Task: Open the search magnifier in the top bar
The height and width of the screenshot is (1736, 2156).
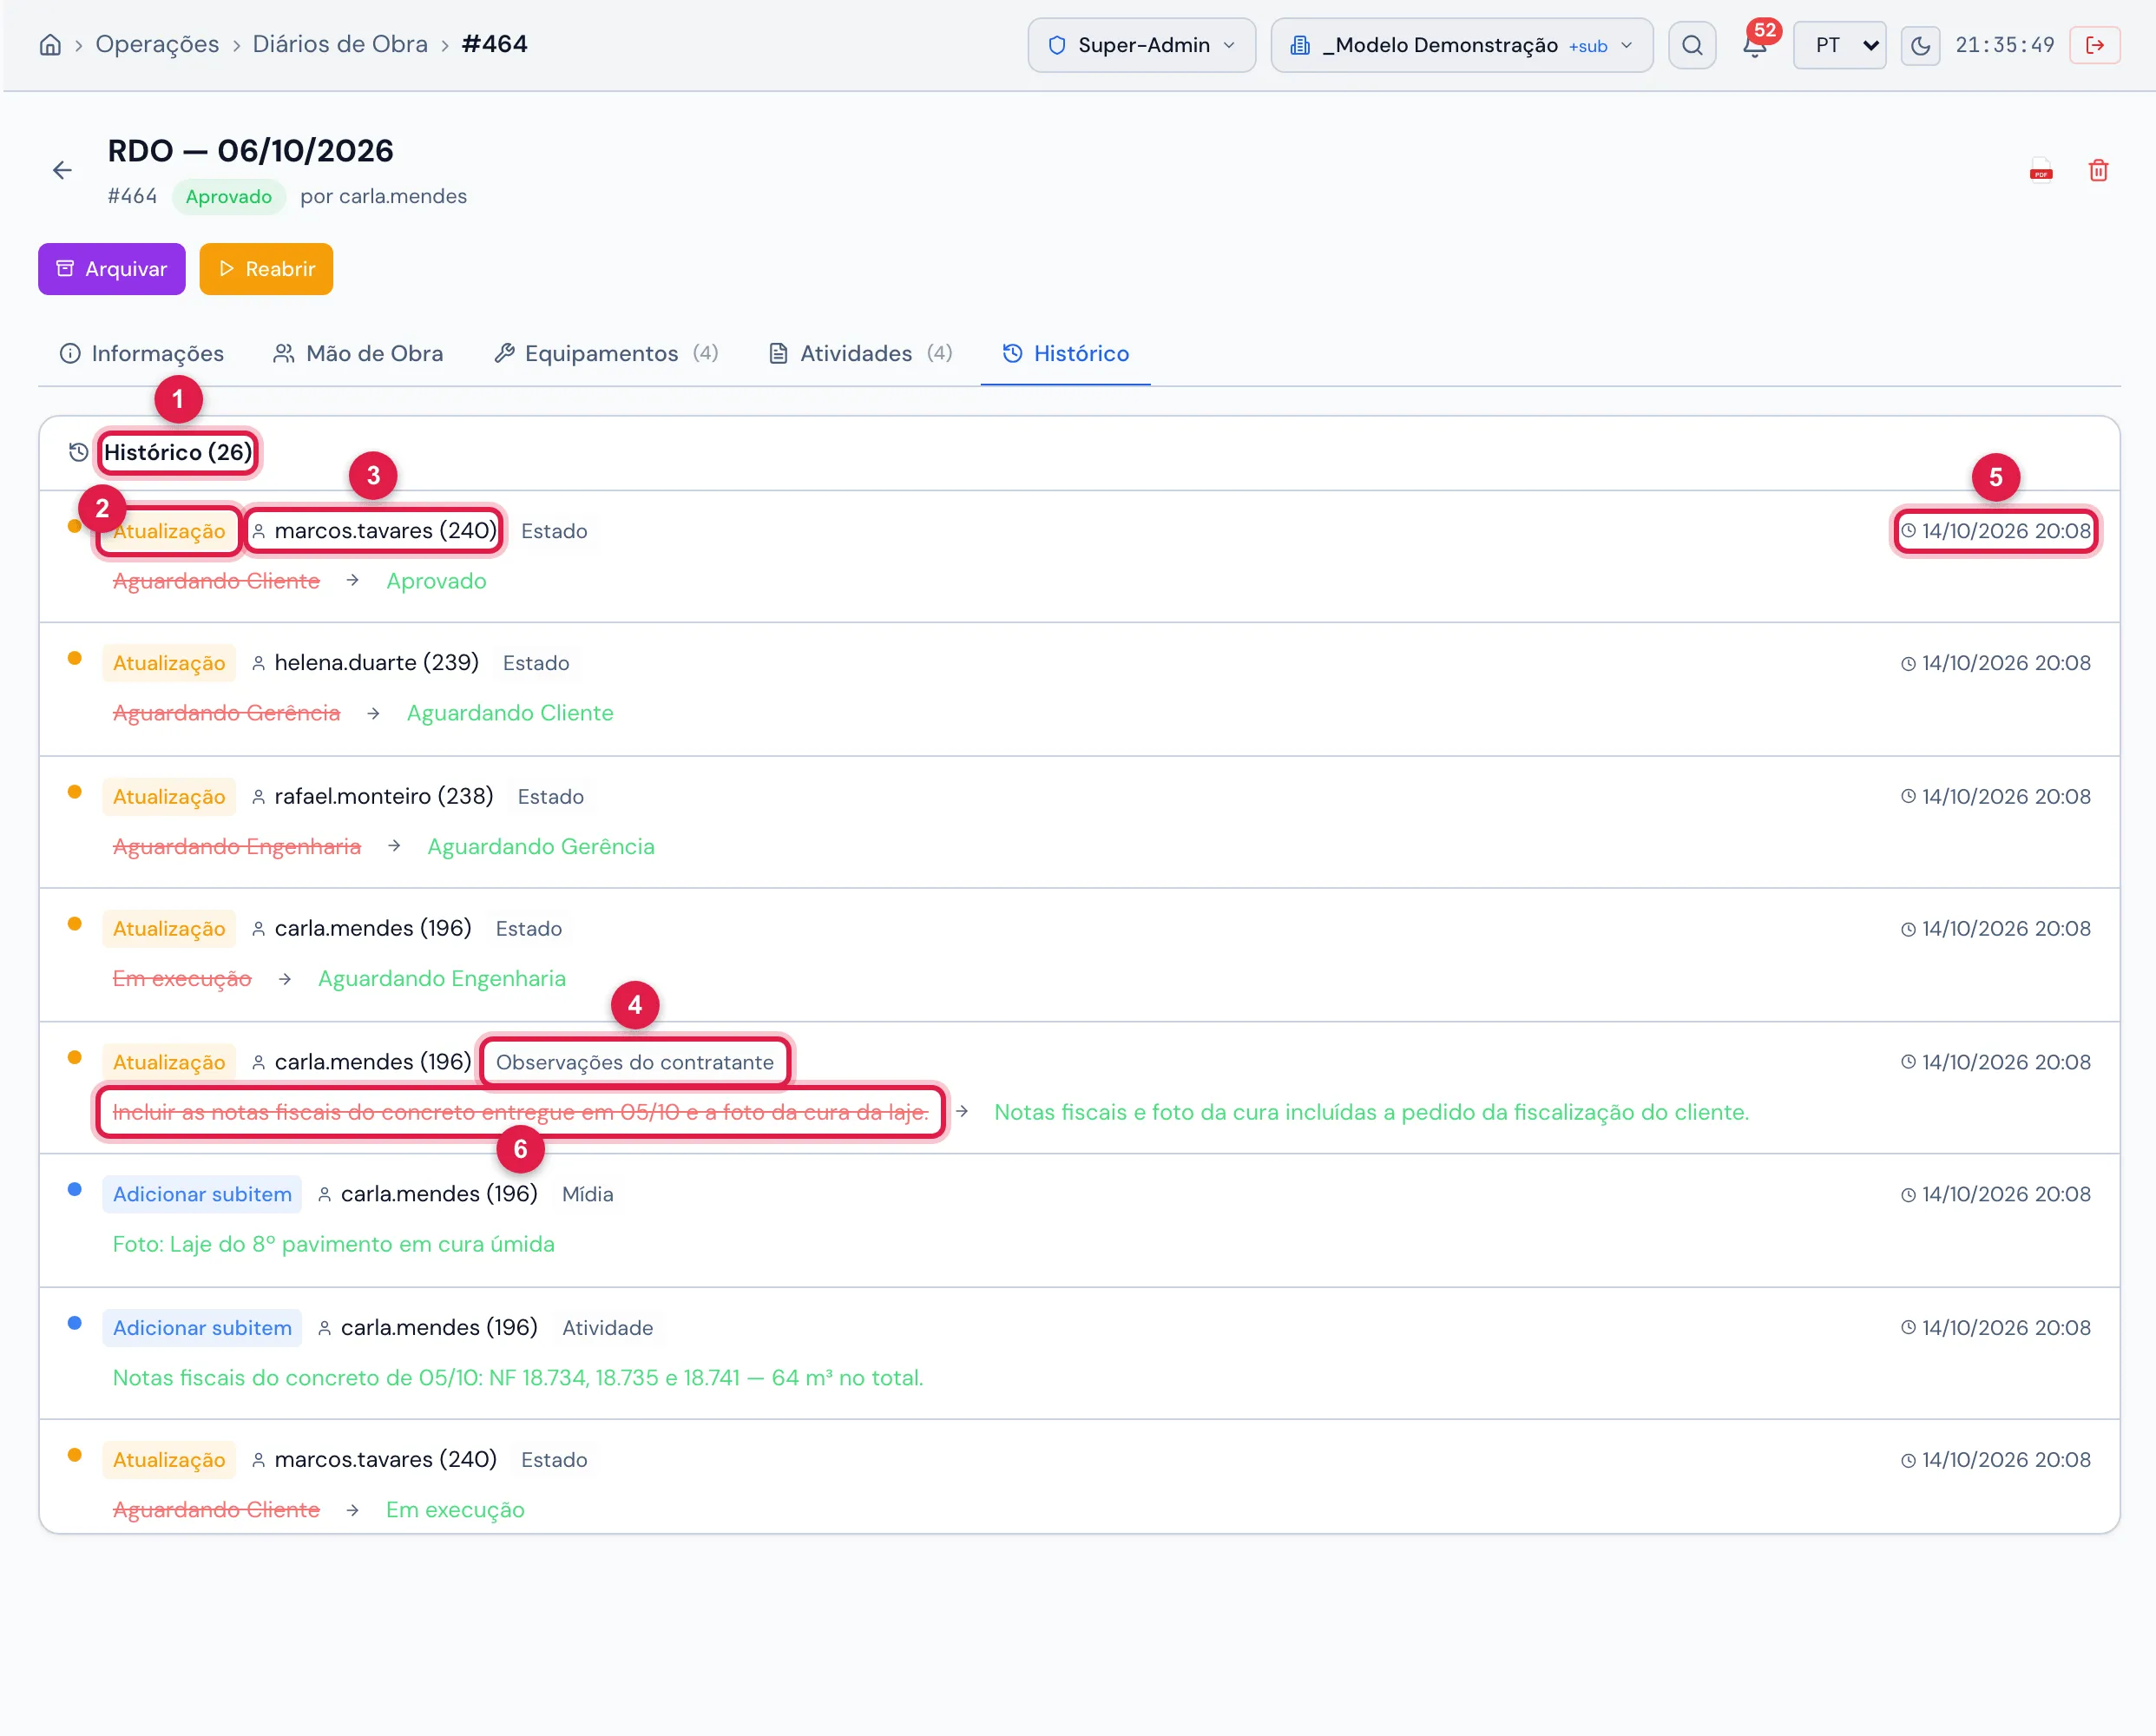Action: 1692,45
